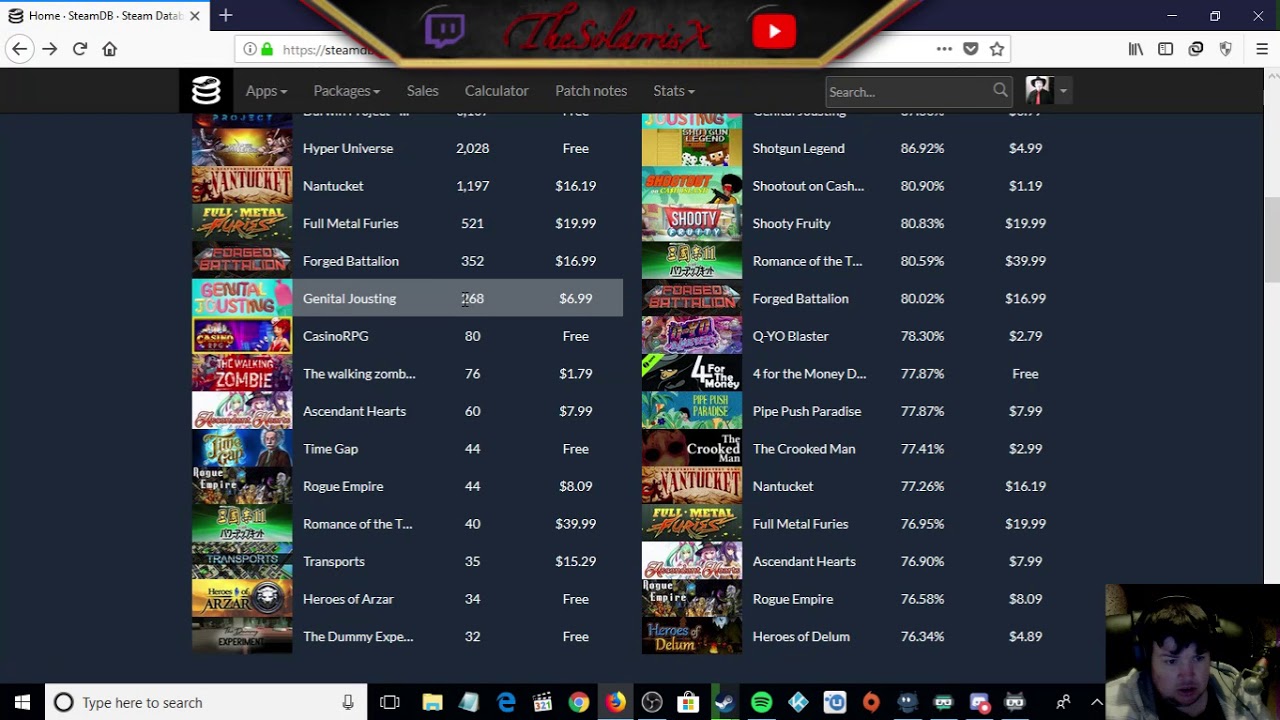
Task: Click the Twitch icon in the overlay
Action: click(x=445, y=31)
